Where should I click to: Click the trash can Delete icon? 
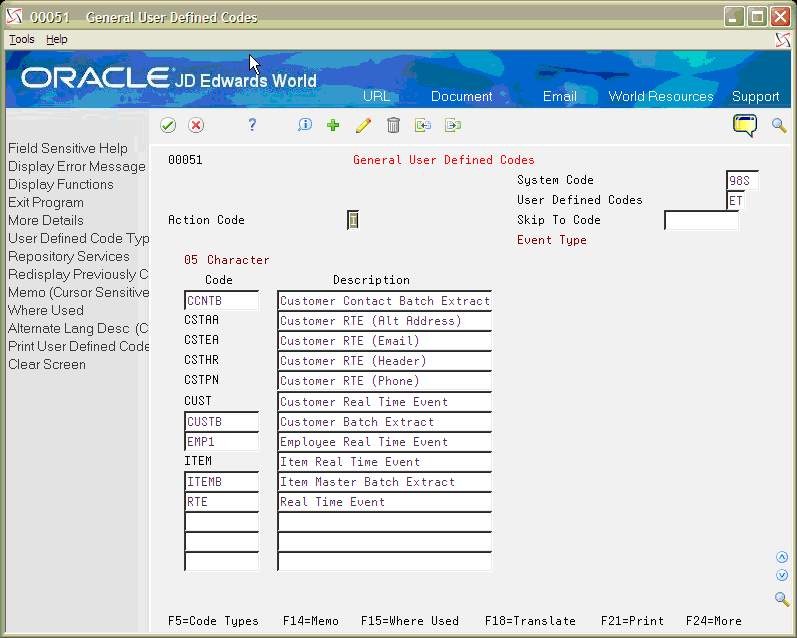pos(393,125)
